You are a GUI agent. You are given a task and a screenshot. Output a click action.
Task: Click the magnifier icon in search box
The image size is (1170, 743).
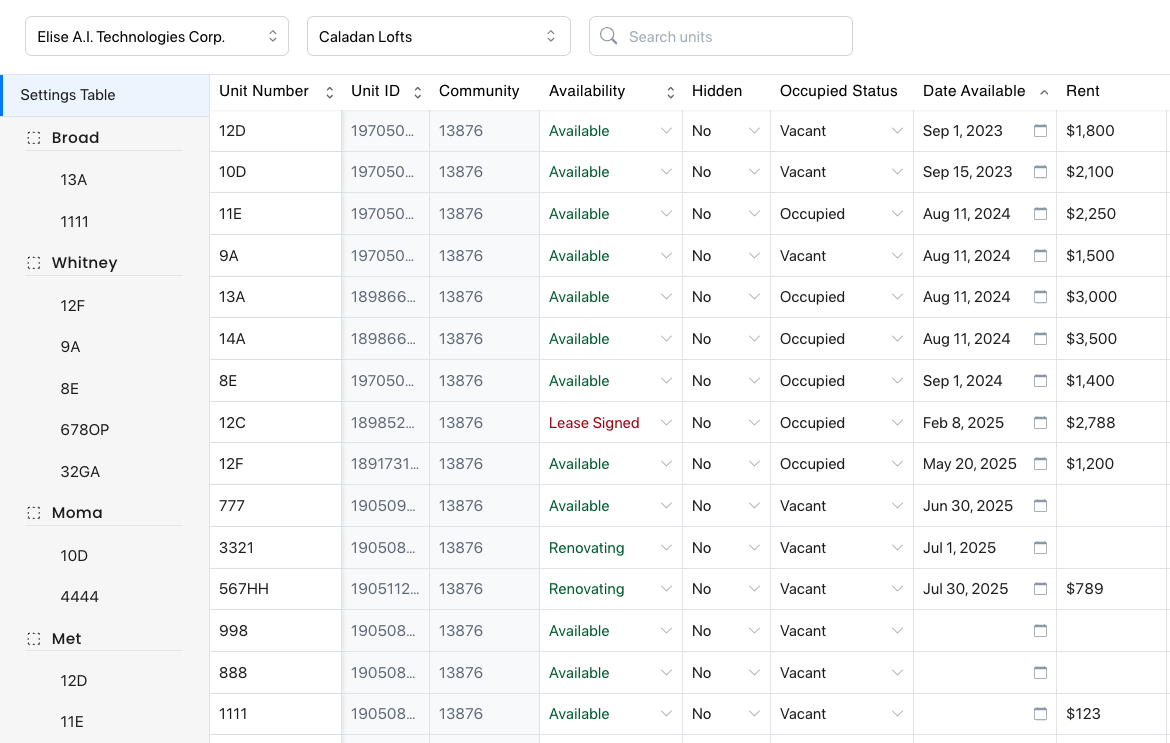tap(608, 36)
